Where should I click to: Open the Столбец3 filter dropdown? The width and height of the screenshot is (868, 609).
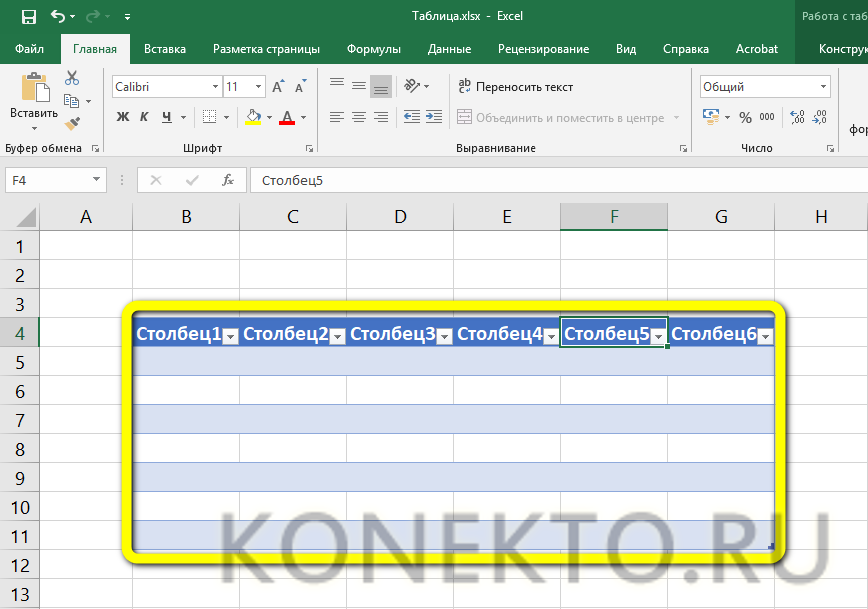[x=444, y=337]
